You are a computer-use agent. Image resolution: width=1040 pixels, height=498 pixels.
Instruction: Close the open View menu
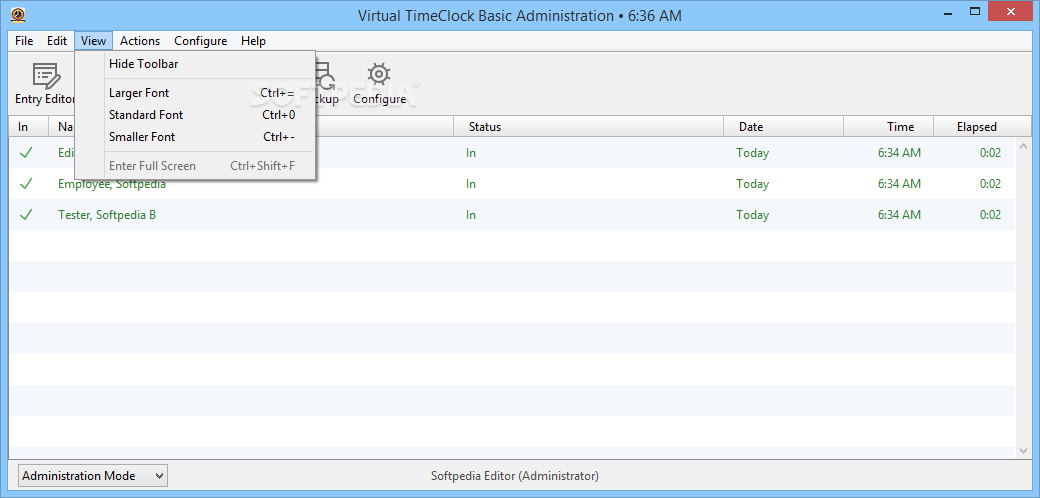tap(94, 40)
